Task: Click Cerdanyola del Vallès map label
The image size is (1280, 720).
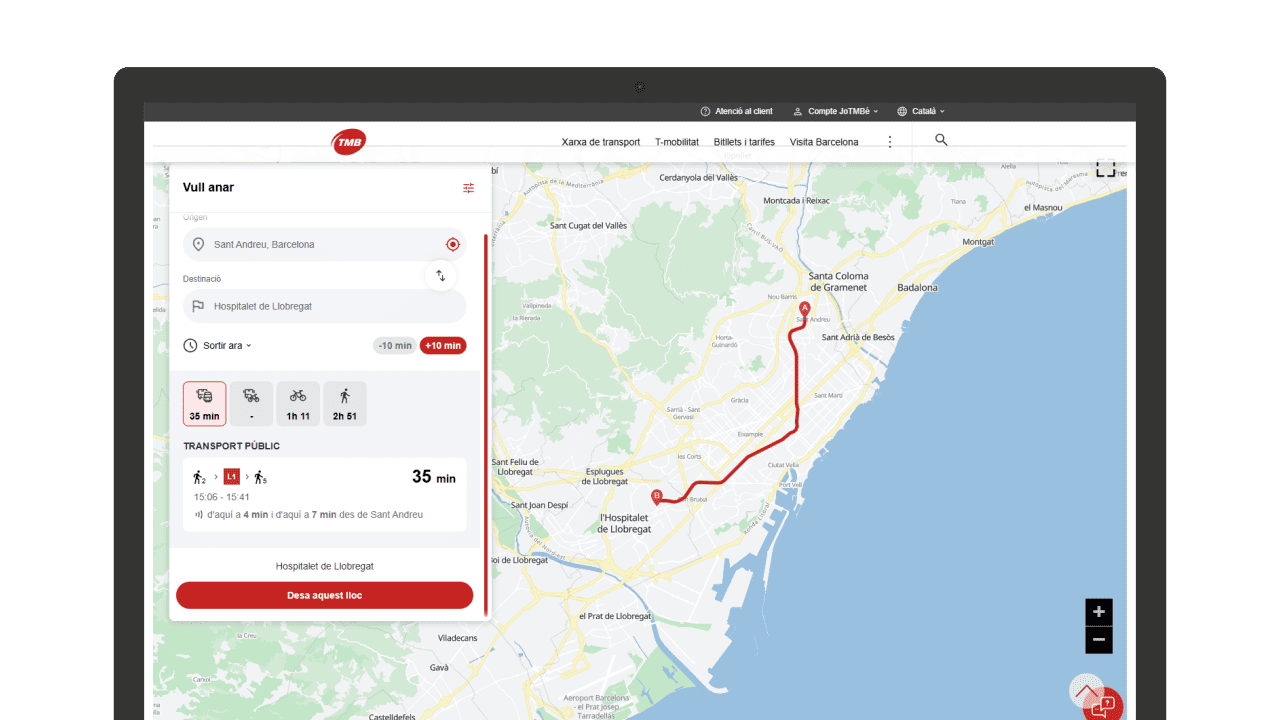Action: pyautogui.click(x=698, y=177)
